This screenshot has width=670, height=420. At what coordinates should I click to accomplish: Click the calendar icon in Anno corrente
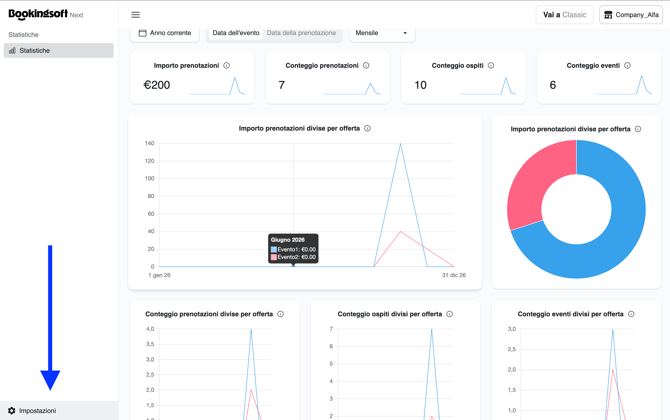point(143,33)
